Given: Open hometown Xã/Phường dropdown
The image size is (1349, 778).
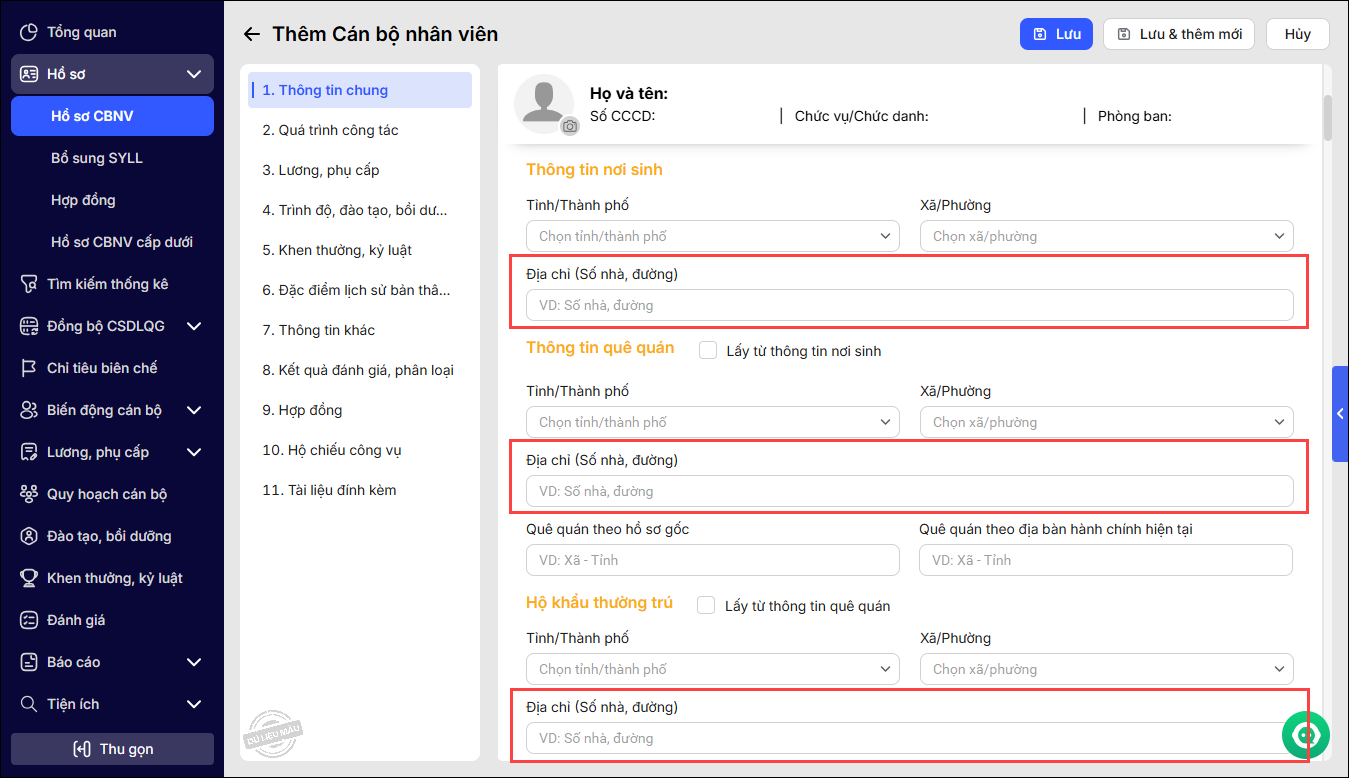Looking at the screenshot, I should pos(1106,422).
